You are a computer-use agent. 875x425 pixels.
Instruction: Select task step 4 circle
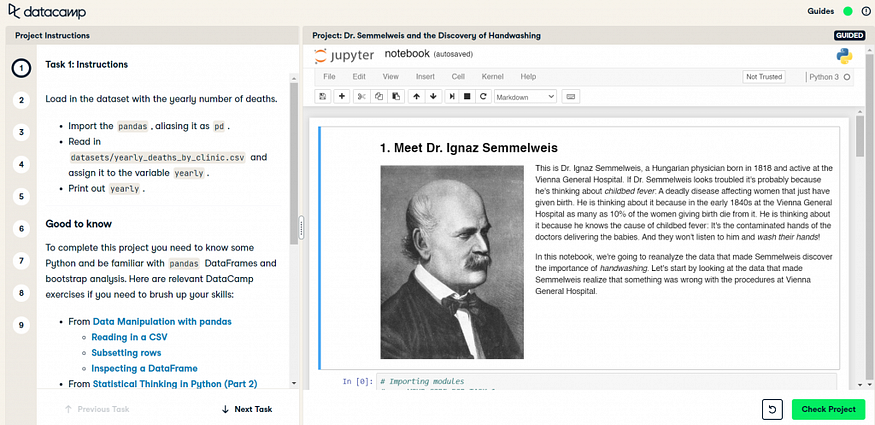(21, 165)
